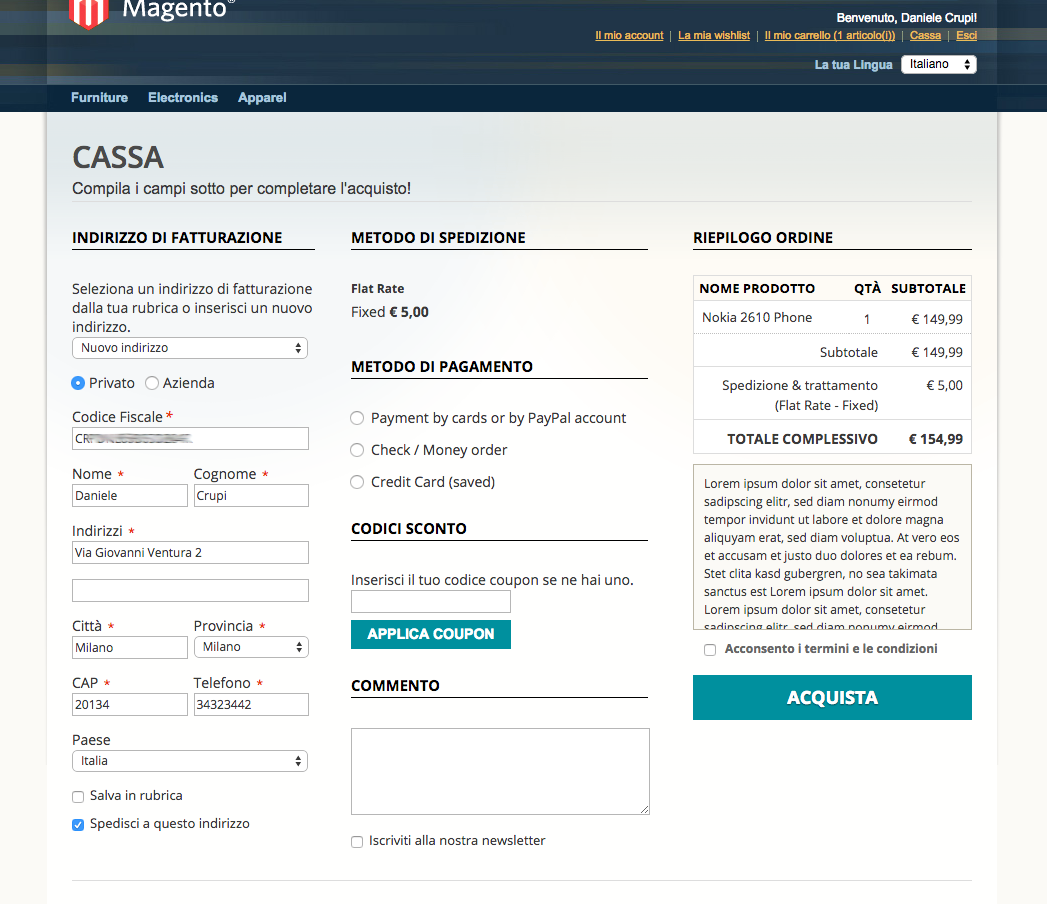Follow the Cassa header link

(x=925, y=35)
